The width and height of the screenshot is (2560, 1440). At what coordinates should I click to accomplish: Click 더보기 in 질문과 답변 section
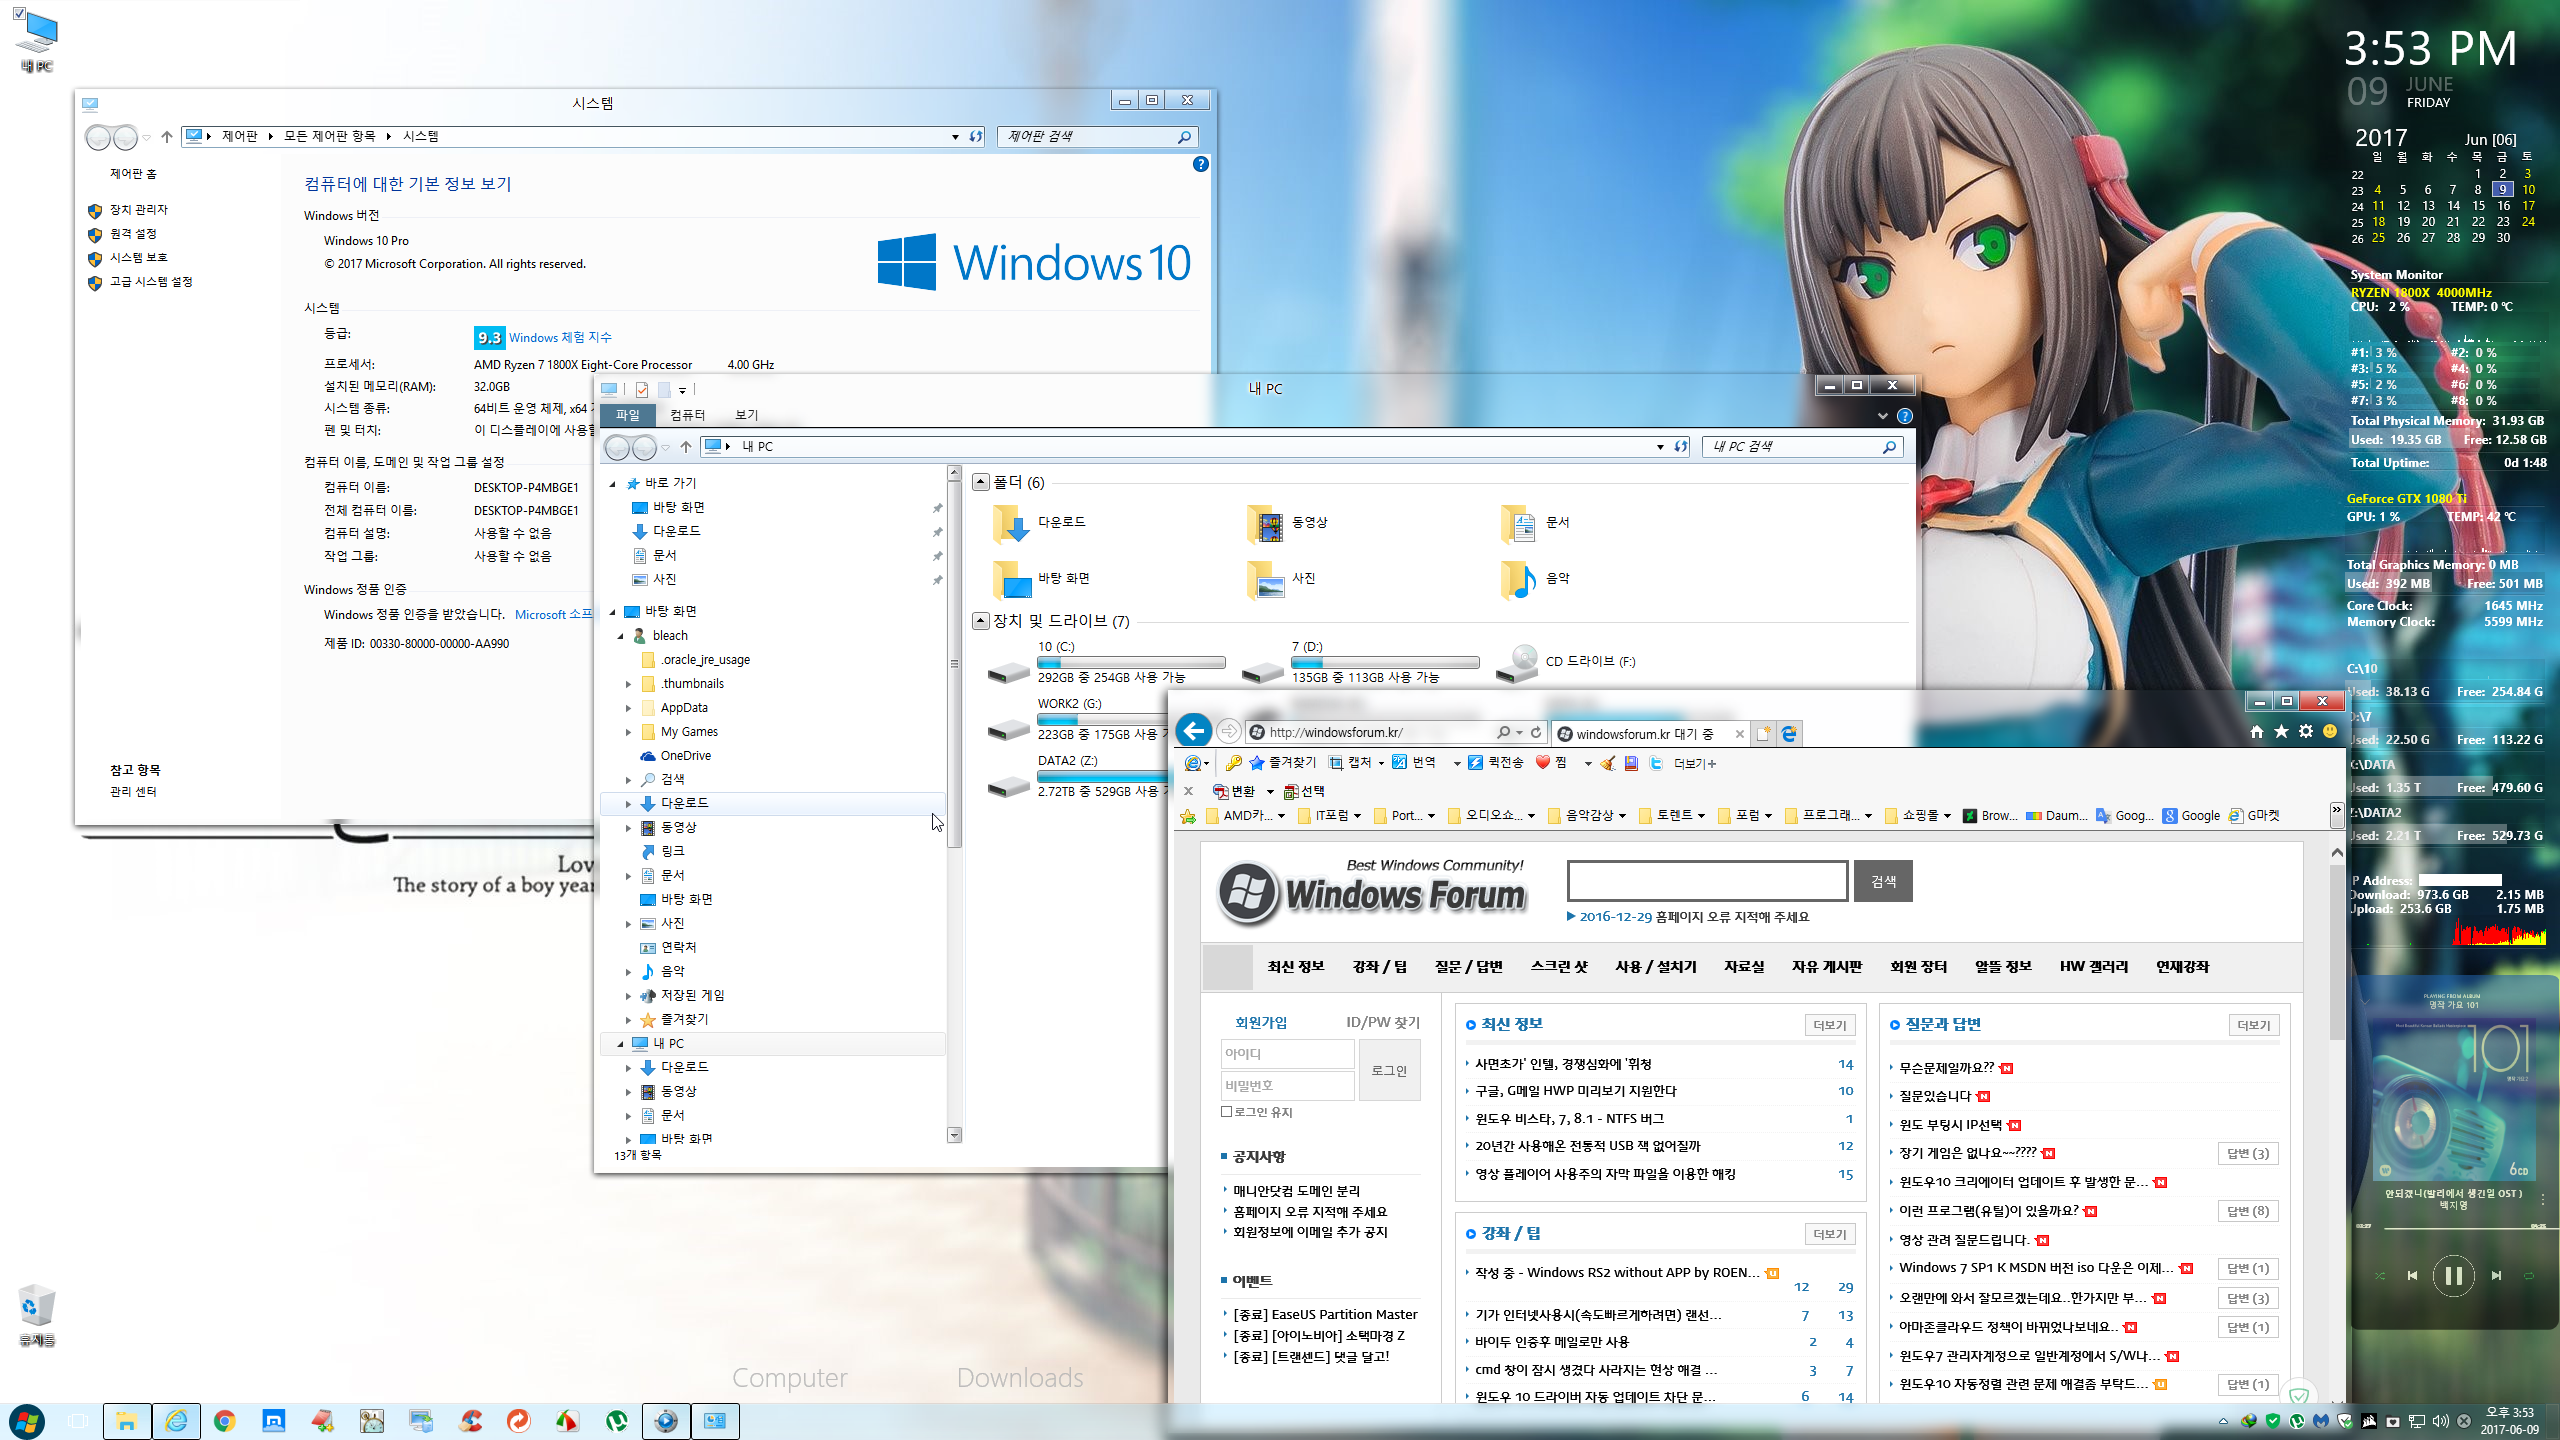click(x=2254, y=1025)
